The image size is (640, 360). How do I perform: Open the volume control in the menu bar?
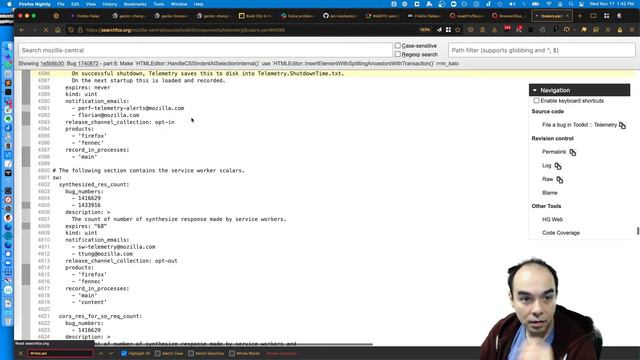tap(512, 4)
